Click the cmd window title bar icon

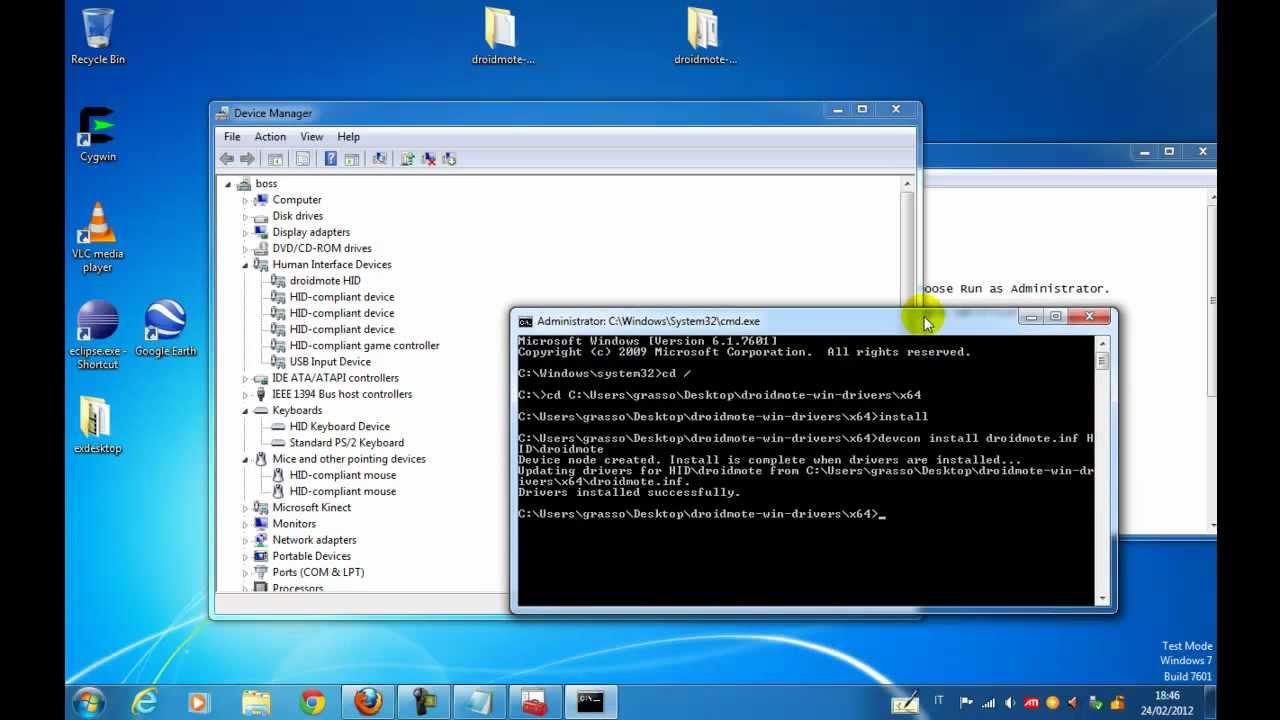tap(525, 321)
